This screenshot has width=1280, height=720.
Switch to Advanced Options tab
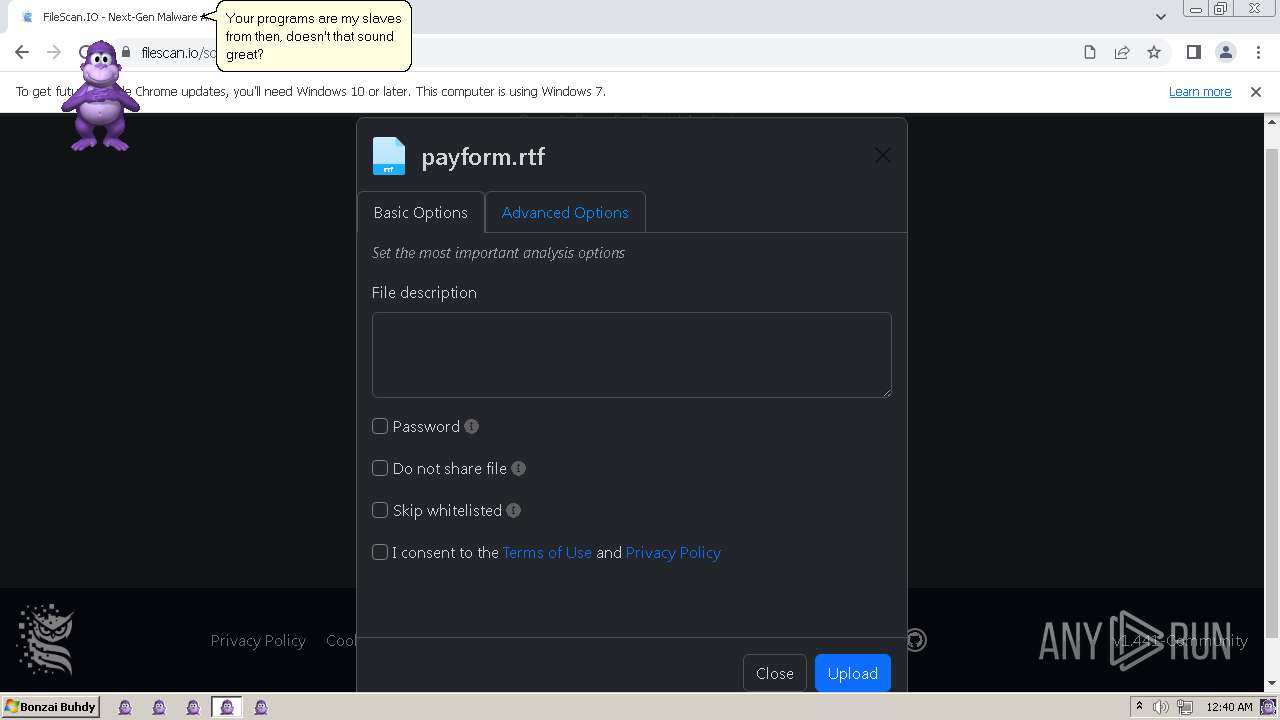pos(565,212)
